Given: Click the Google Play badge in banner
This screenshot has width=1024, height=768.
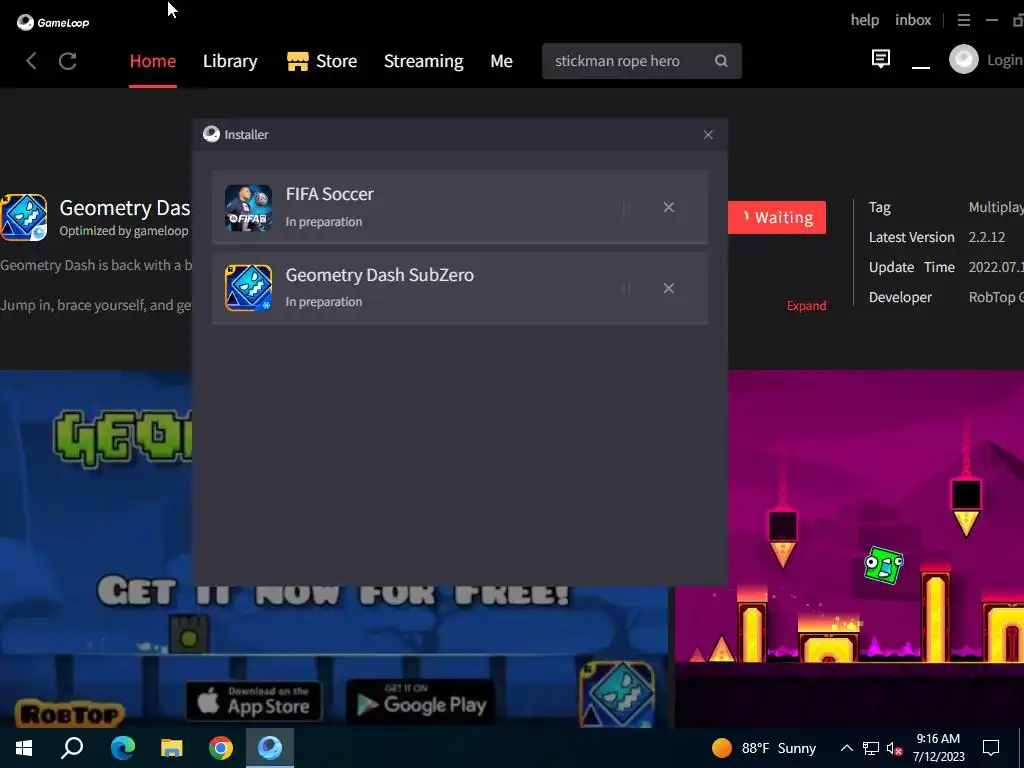Looking at the screenshot, I should click(421, 701).
